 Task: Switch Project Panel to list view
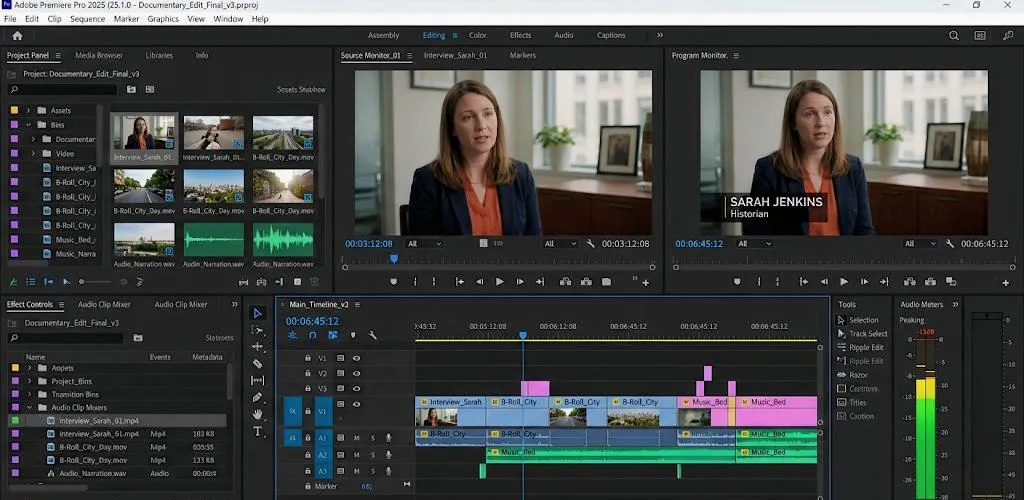pos(31,282)
